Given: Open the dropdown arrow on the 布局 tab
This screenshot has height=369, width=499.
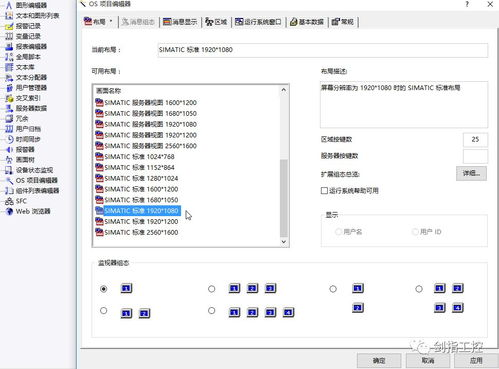Looking at the screenshot, I should coord(111,22).
